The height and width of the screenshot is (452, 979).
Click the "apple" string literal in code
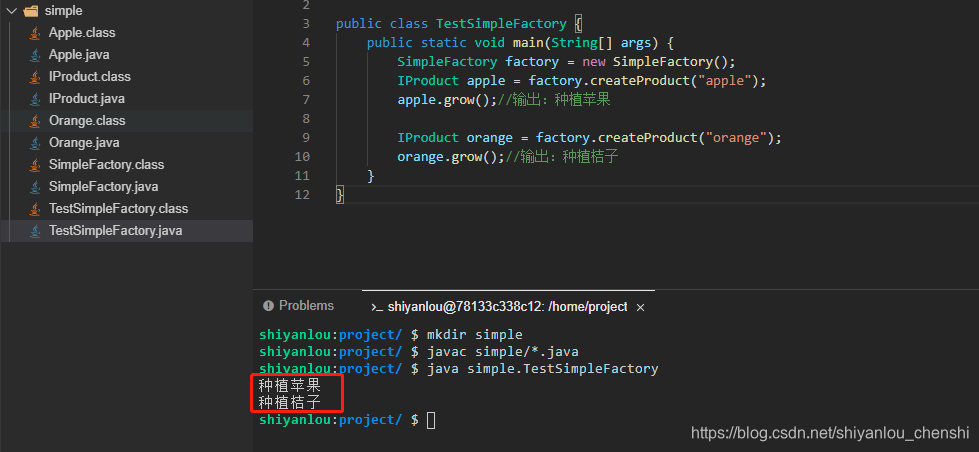pos(724,81)
